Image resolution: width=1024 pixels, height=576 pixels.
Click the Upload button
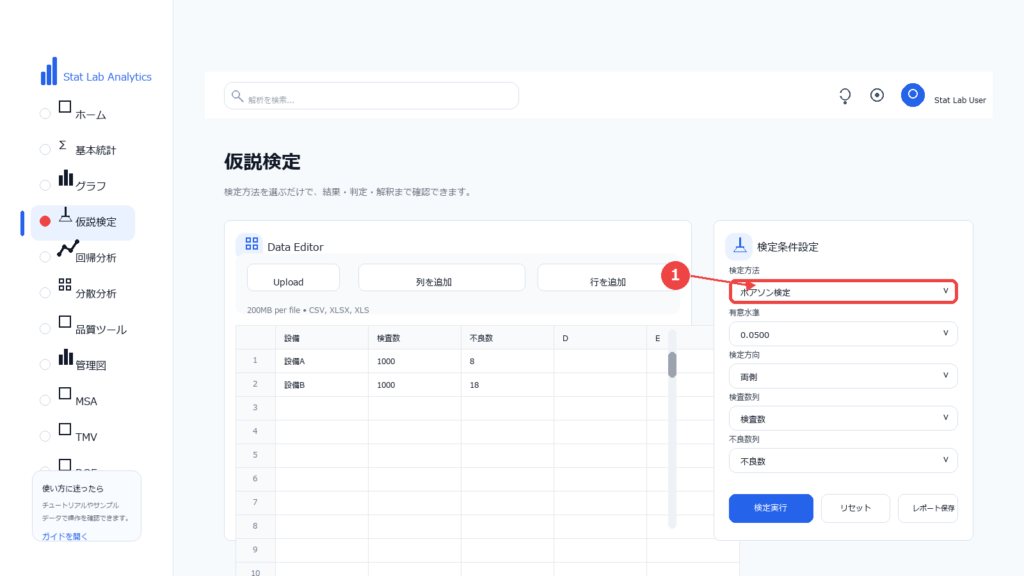(293, 278)
